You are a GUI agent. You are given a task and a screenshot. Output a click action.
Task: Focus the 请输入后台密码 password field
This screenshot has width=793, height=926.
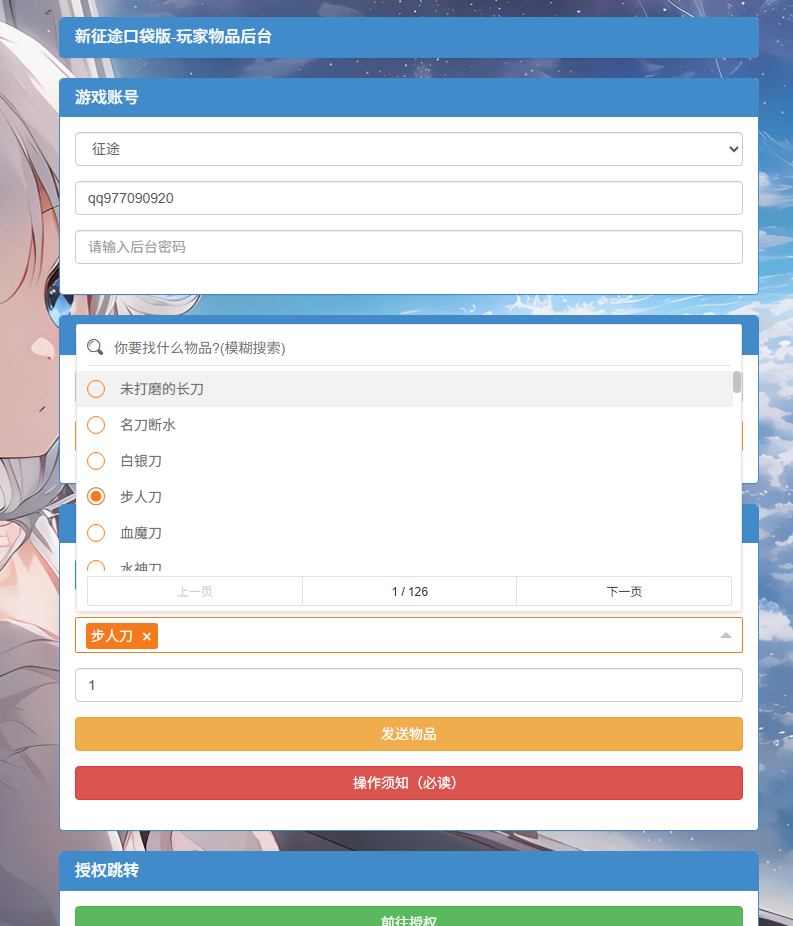[409, 247]
